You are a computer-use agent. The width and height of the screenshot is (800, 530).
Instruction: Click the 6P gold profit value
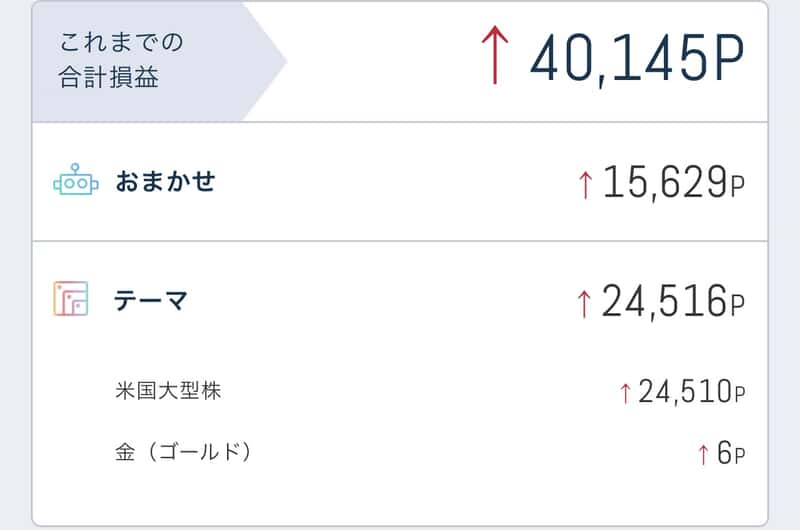[x=731, y=453]
